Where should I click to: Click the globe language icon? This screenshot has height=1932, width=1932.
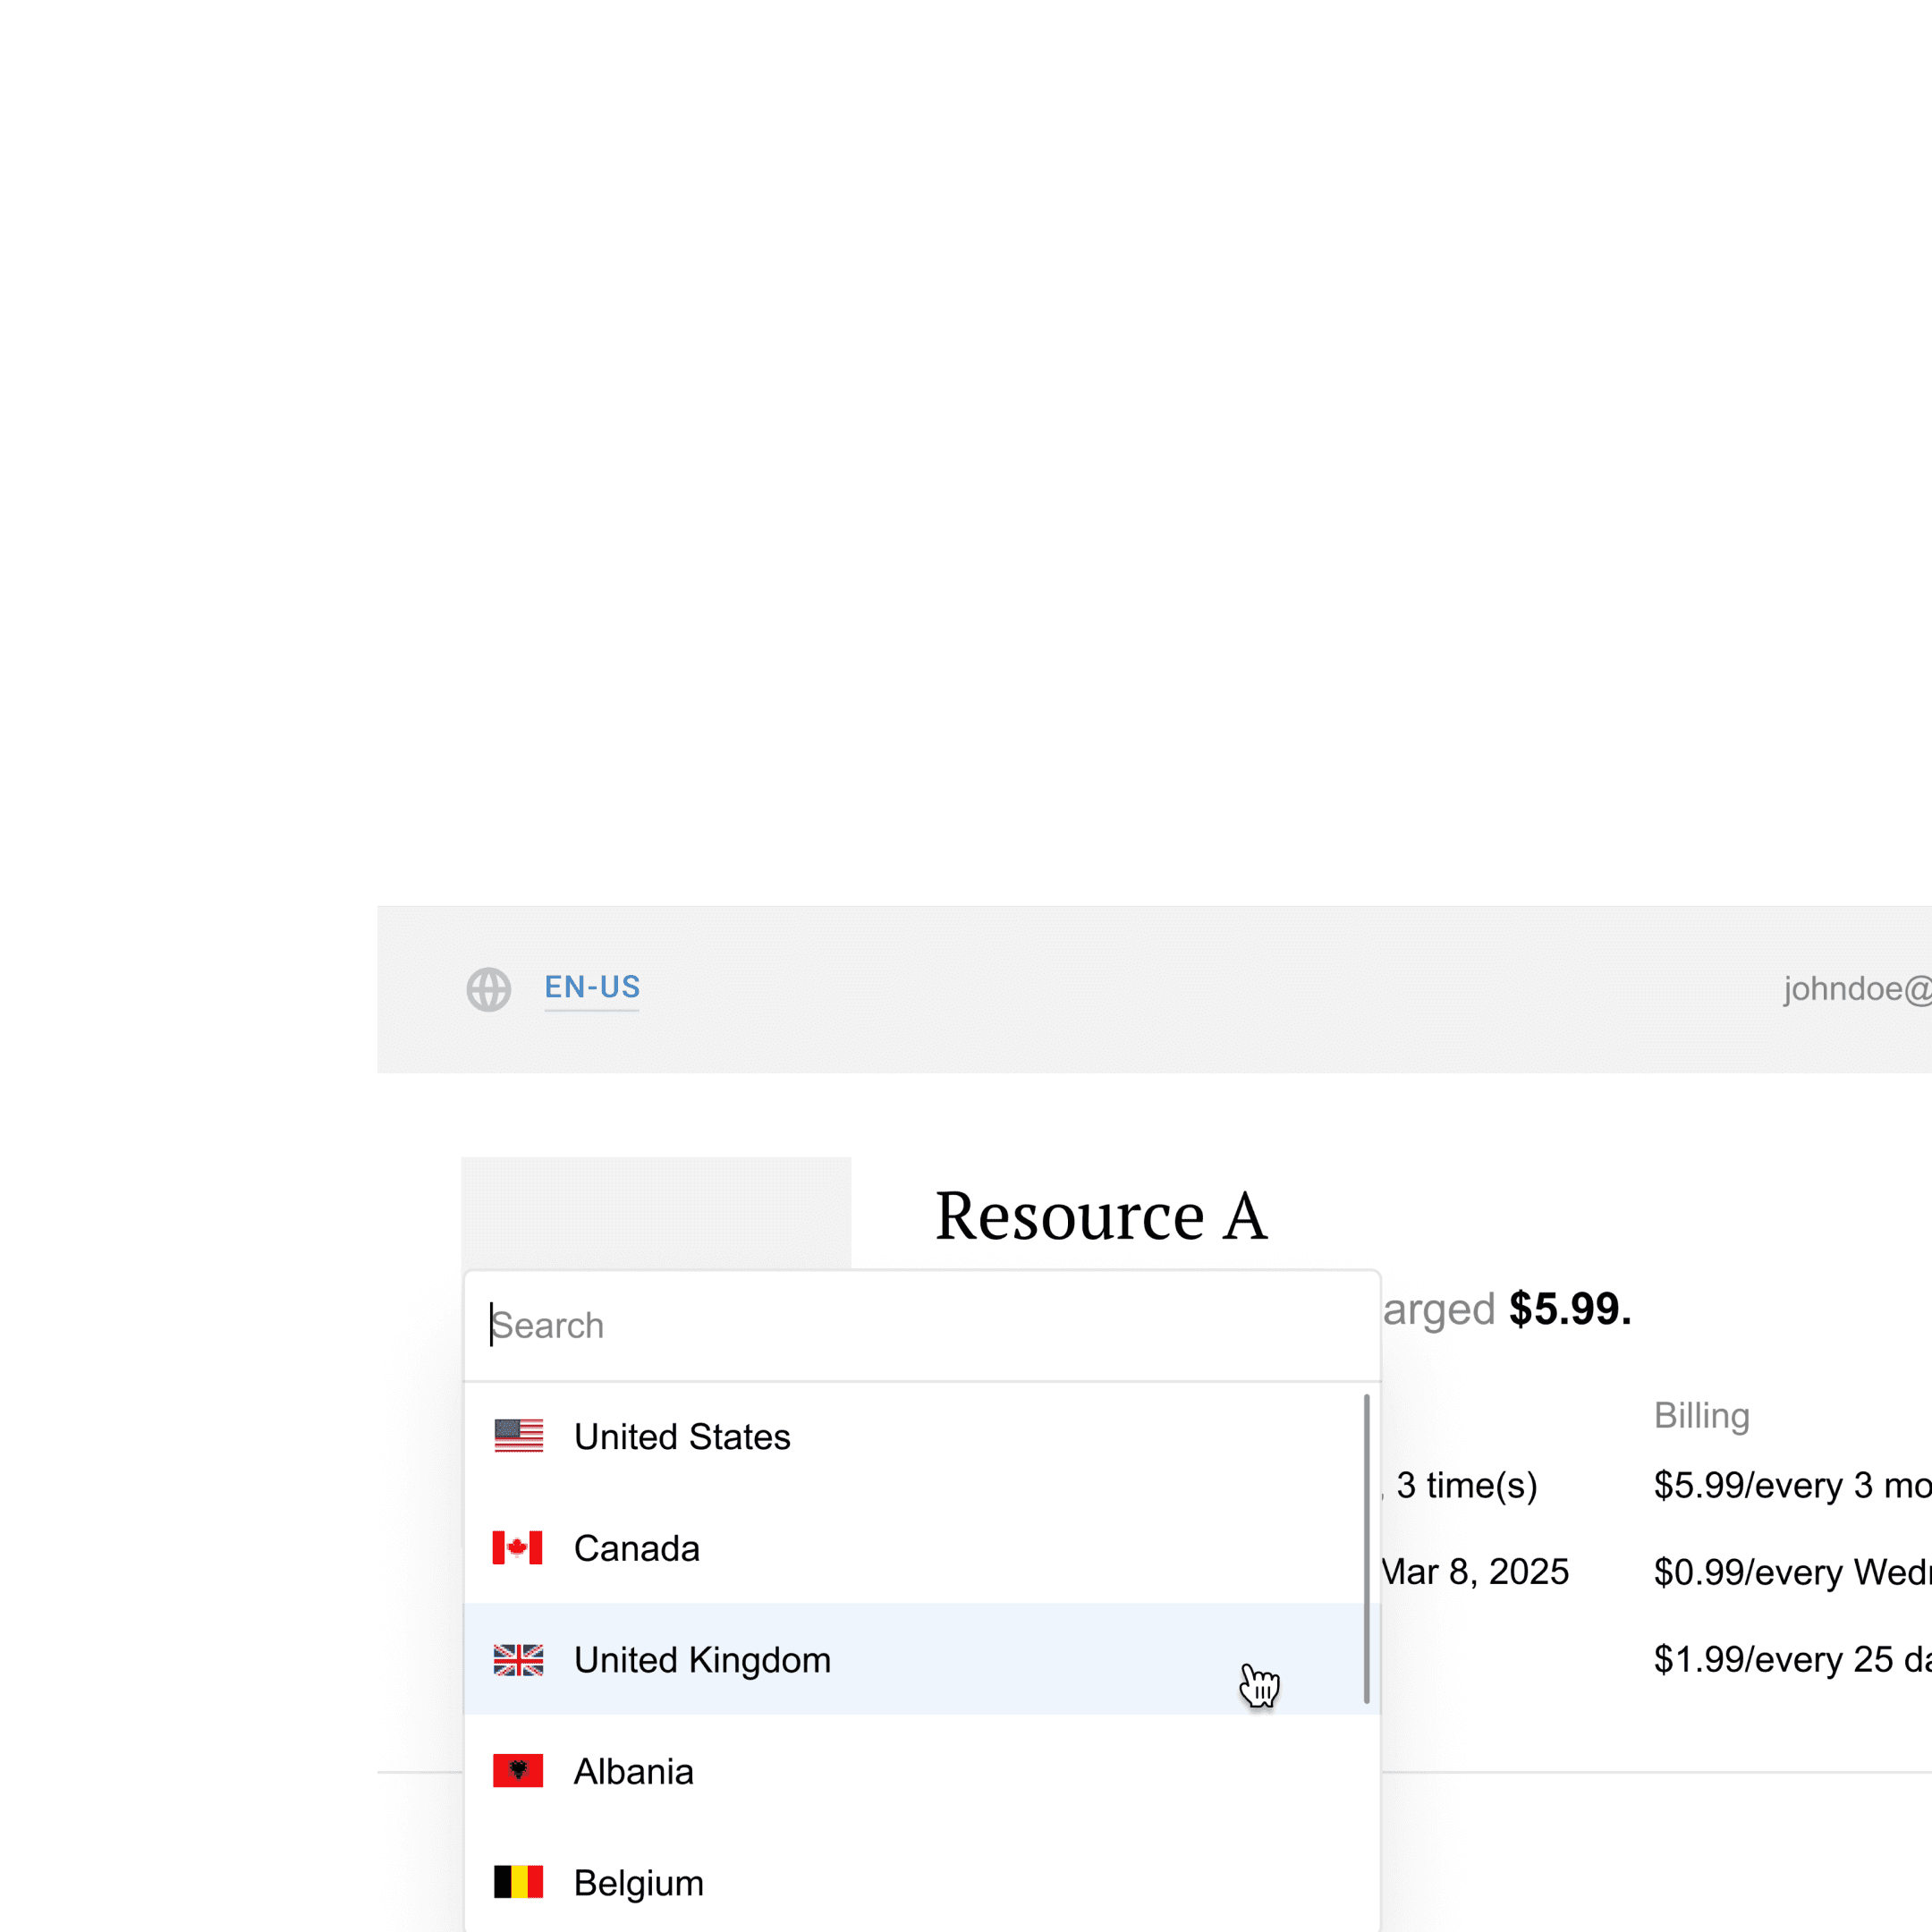click(489, 989)
